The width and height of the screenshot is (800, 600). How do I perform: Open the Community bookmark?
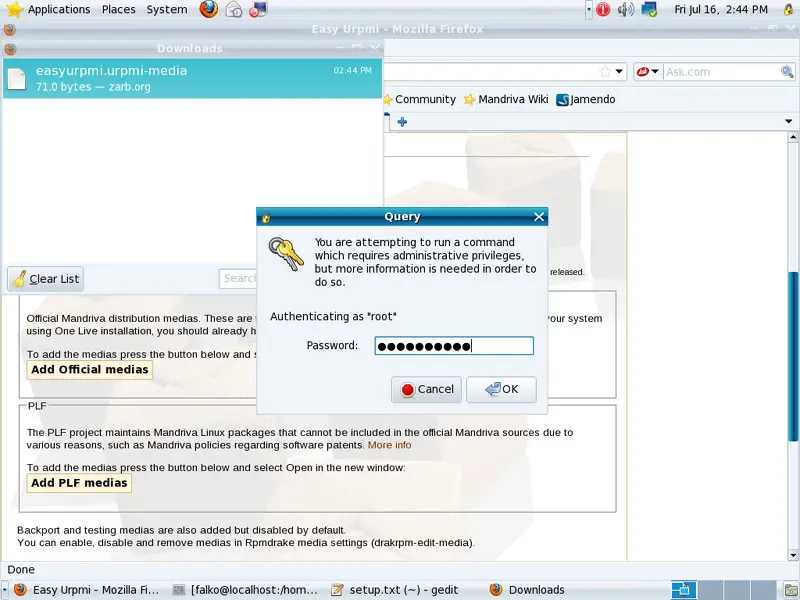pos(420,99)
